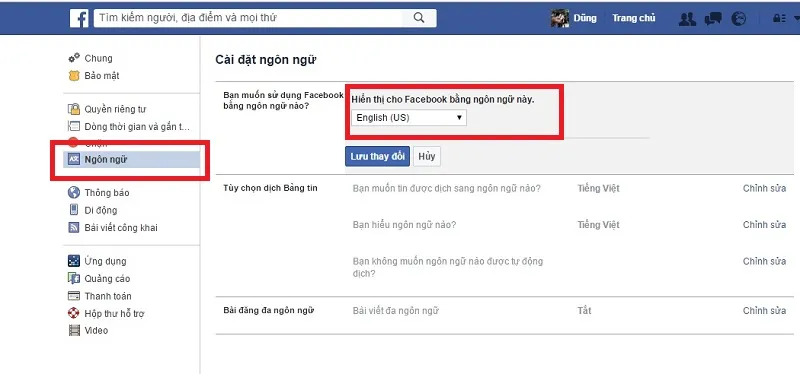Click the Dũng profile picture

pos(560,18)
